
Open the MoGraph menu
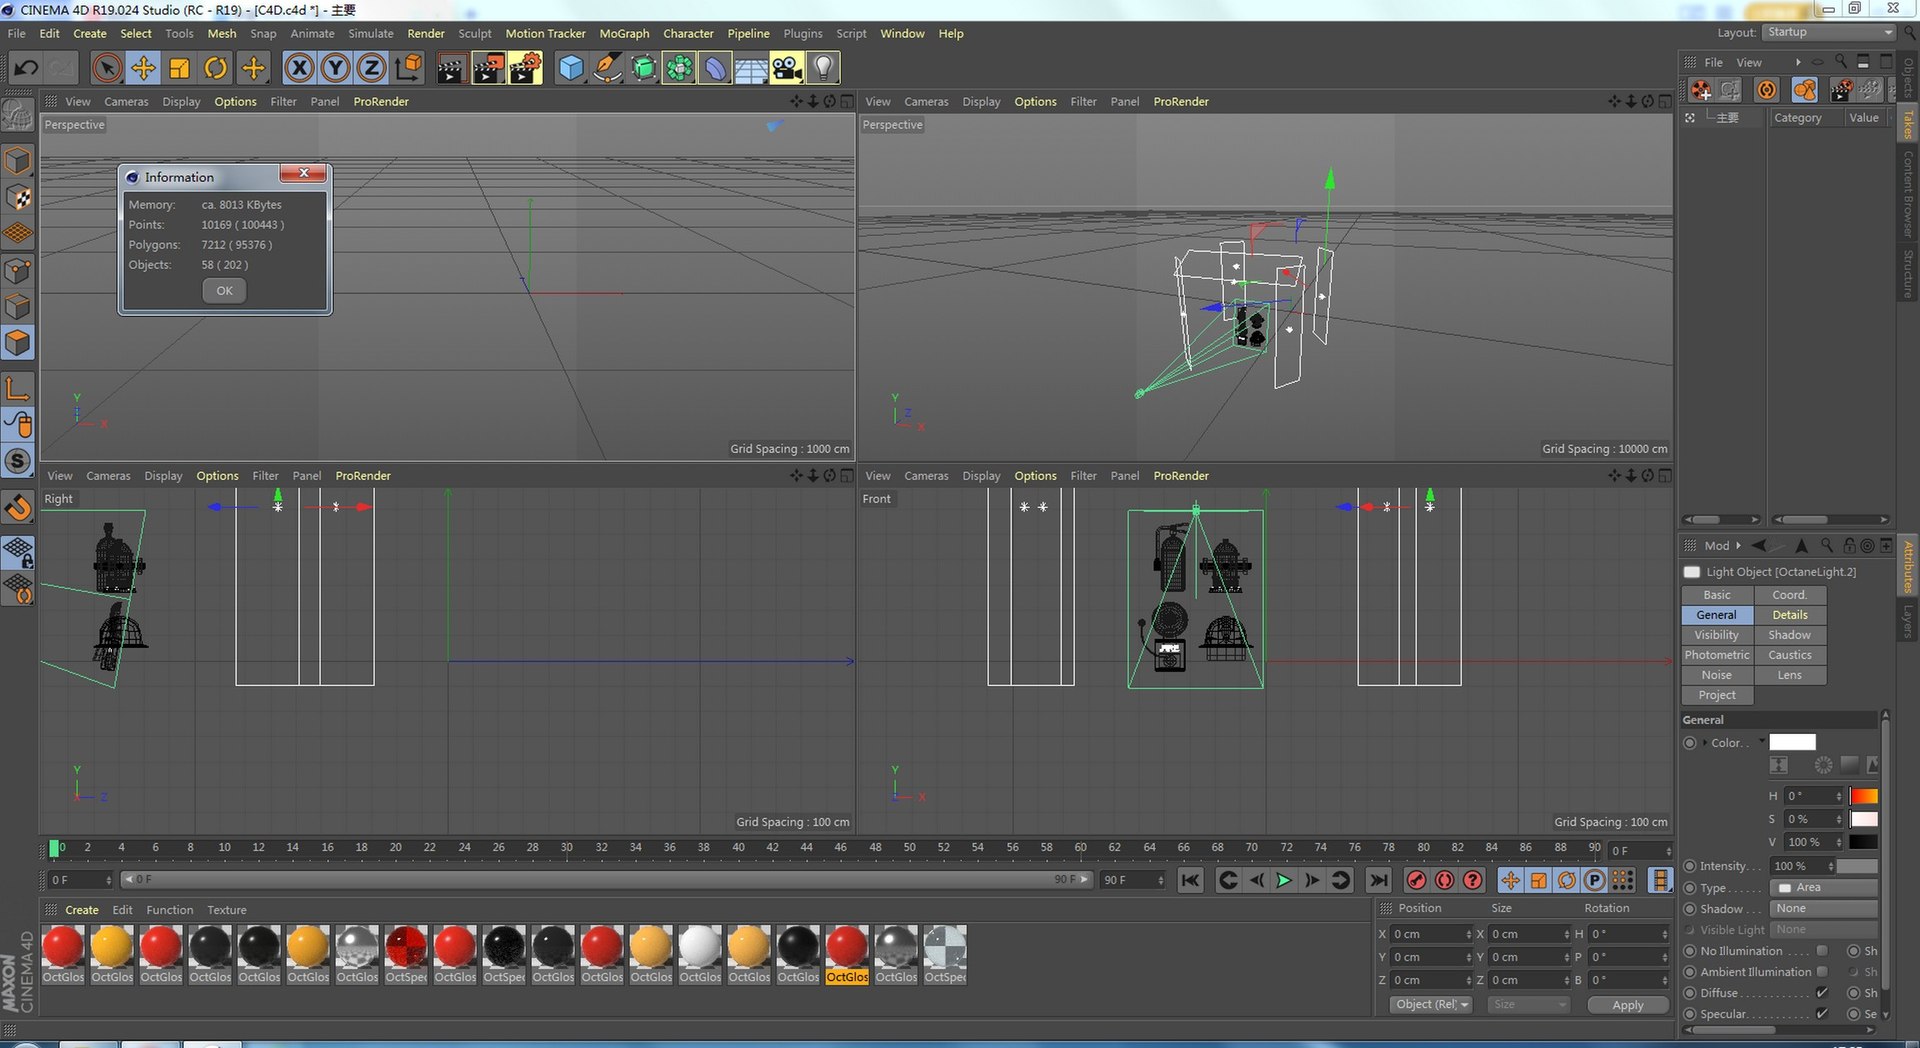click(624, 33)
